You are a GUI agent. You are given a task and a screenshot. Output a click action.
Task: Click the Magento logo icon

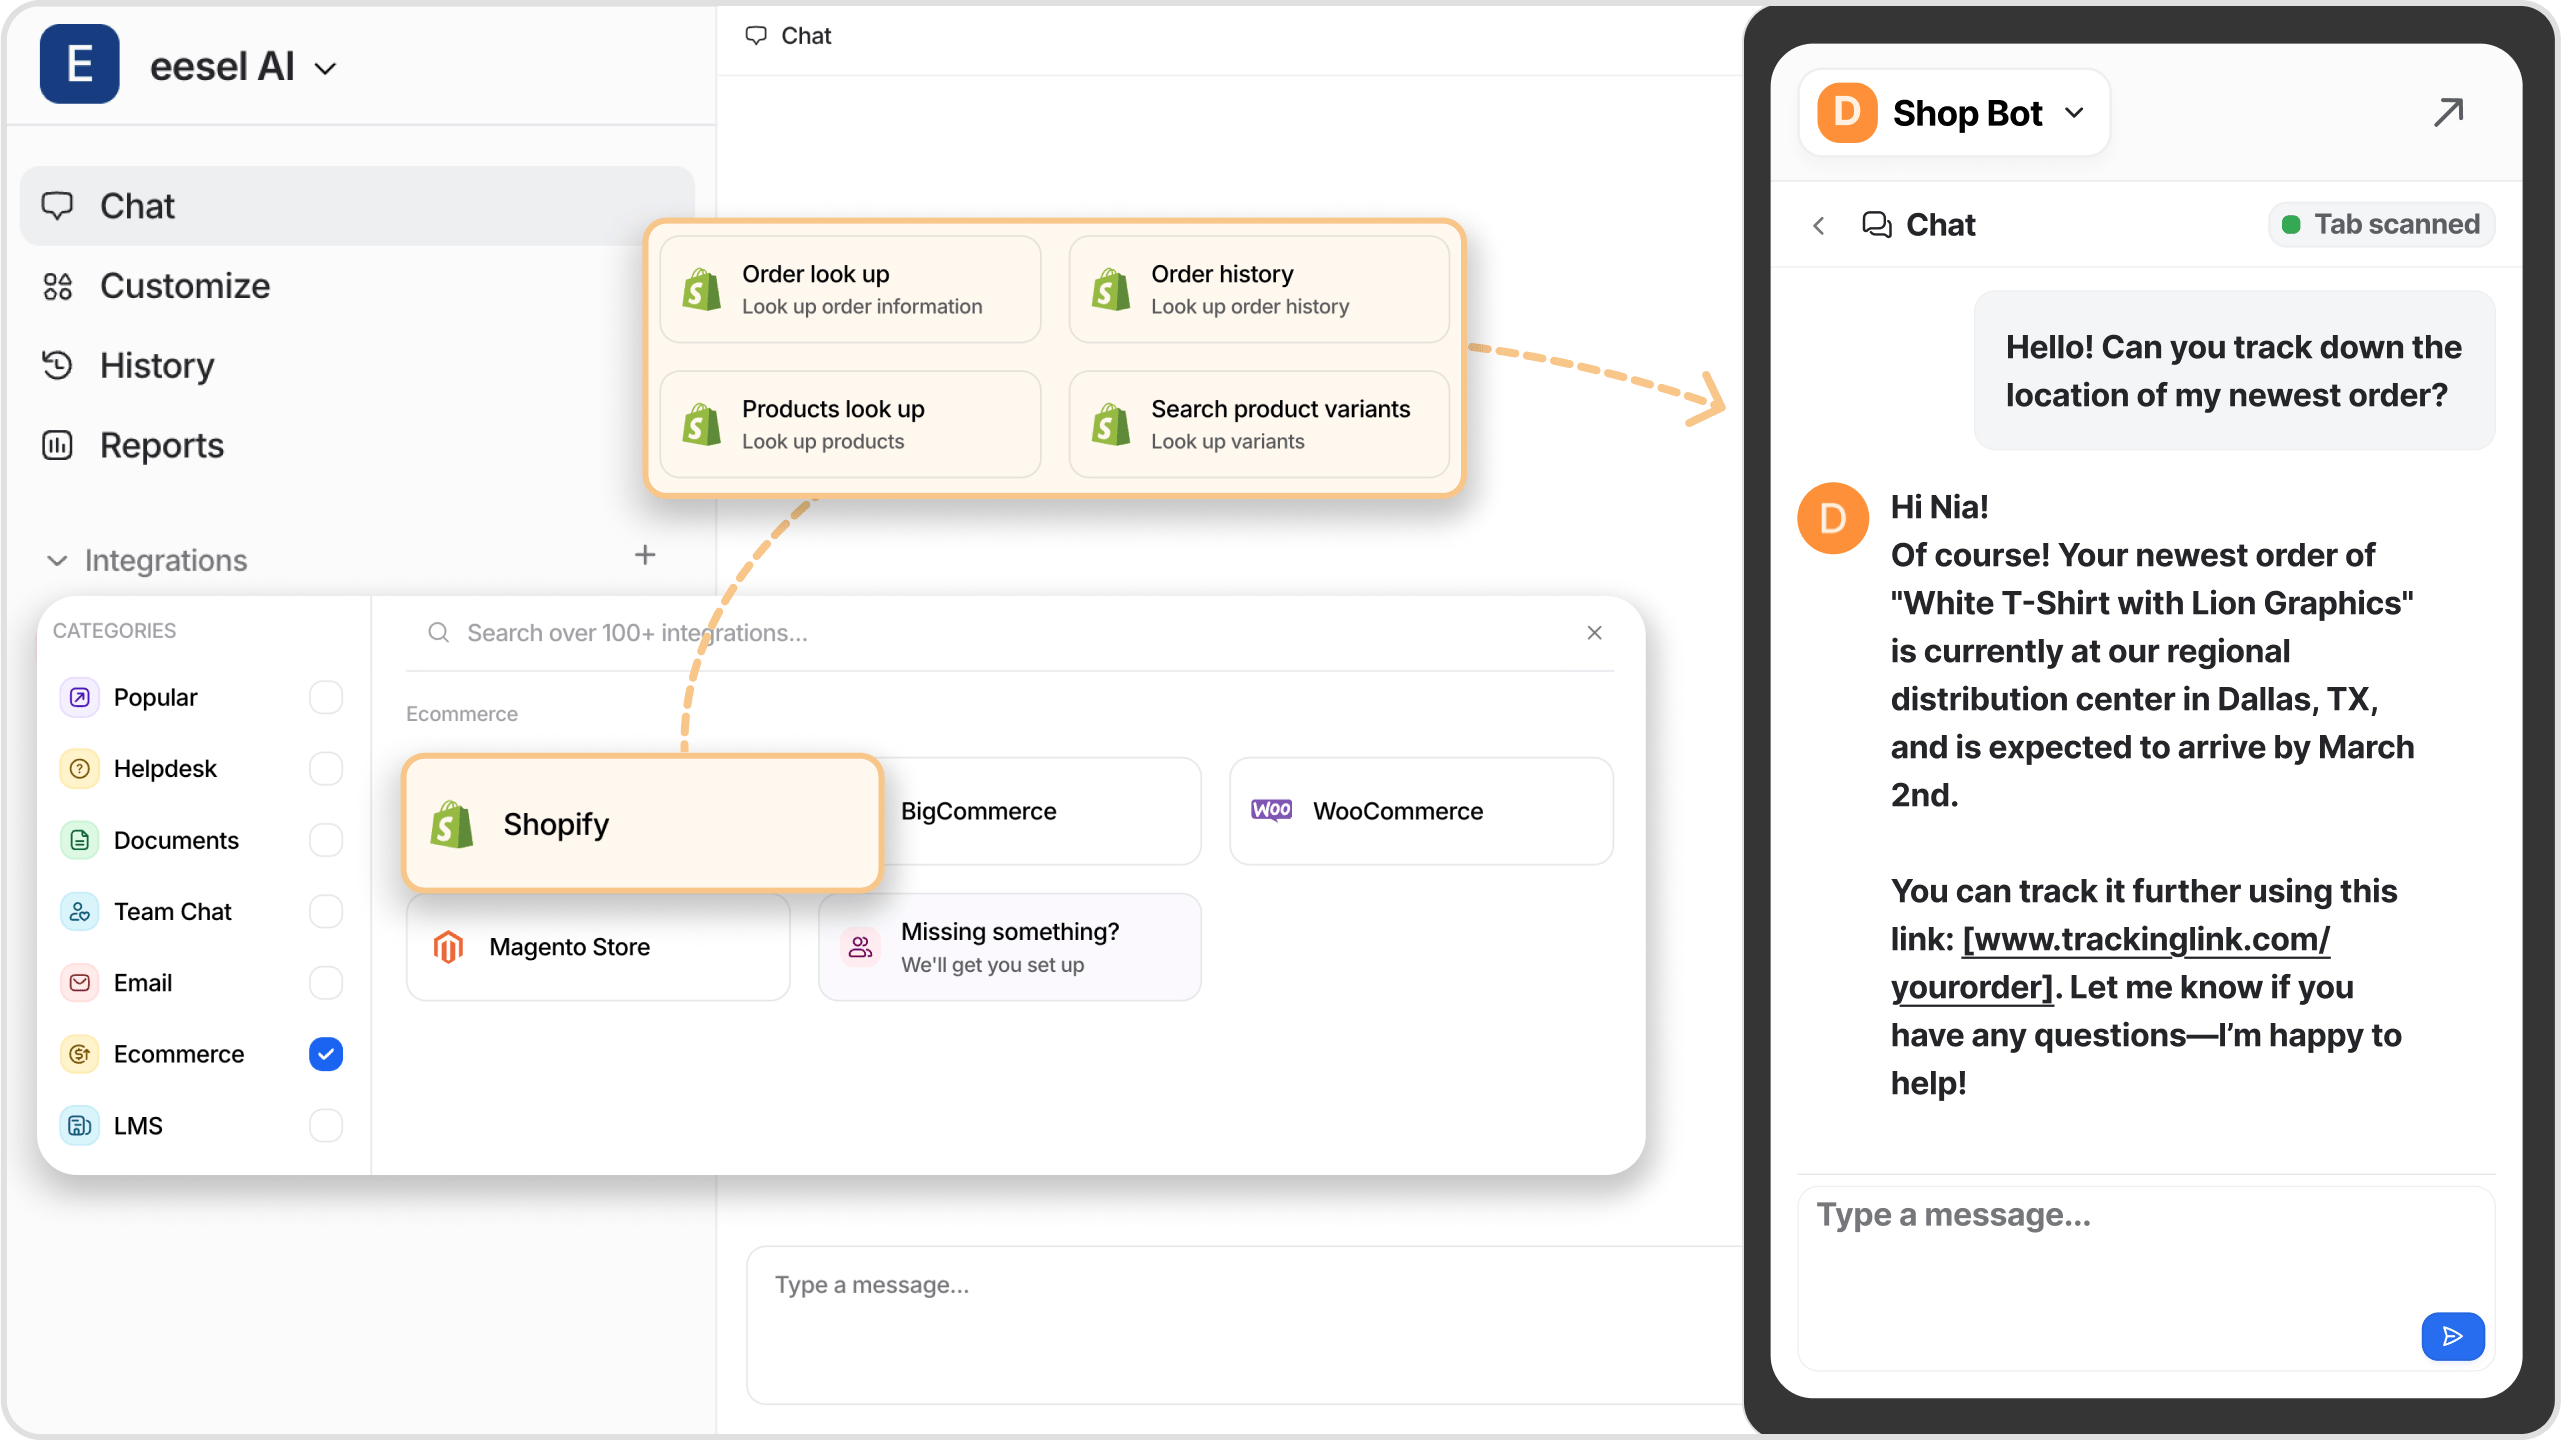pos(448,947)
